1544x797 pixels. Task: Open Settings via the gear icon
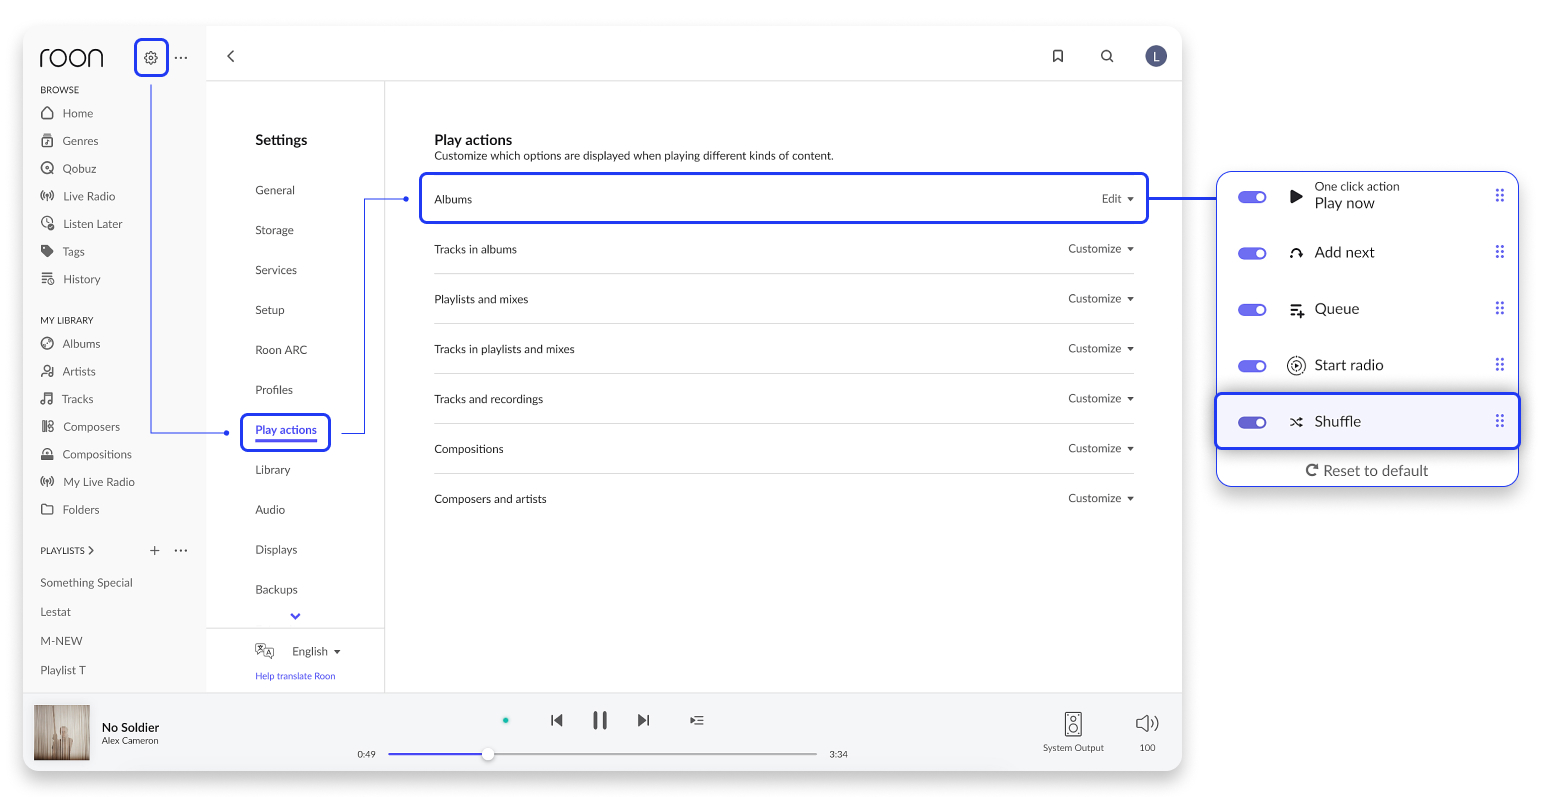pyautogui.click(x=151, y=58)
